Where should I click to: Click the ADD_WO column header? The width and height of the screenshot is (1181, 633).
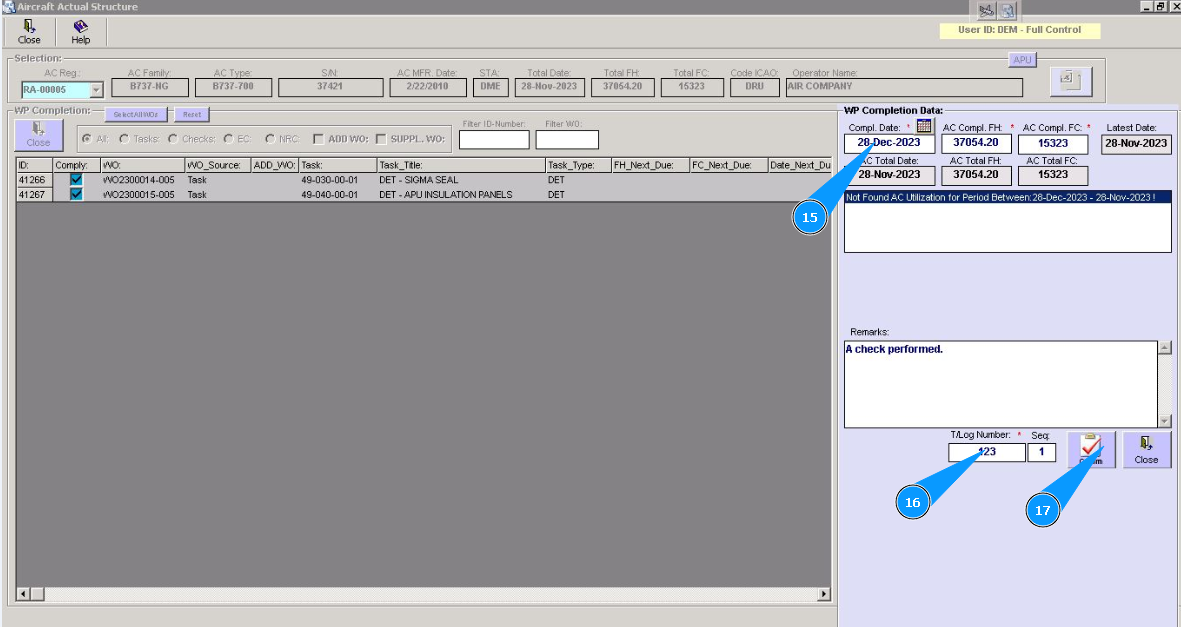point(275,165)
